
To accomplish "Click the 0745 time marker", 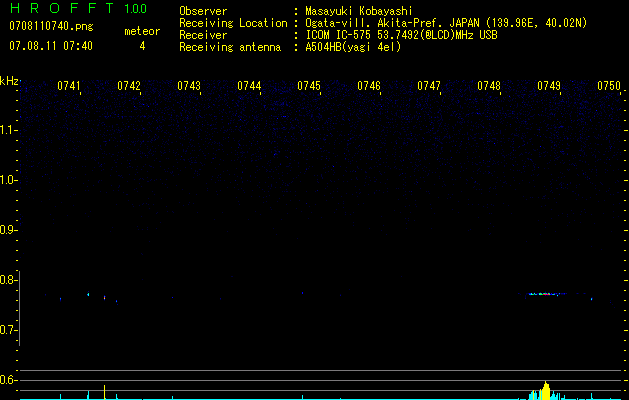I will pos(309,86).
